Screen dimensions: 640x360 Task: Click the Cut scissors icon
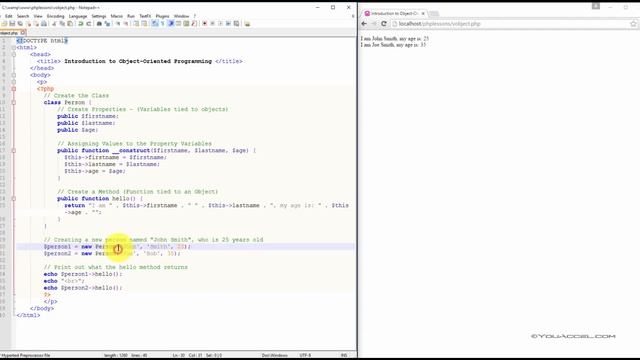point(54,24)
